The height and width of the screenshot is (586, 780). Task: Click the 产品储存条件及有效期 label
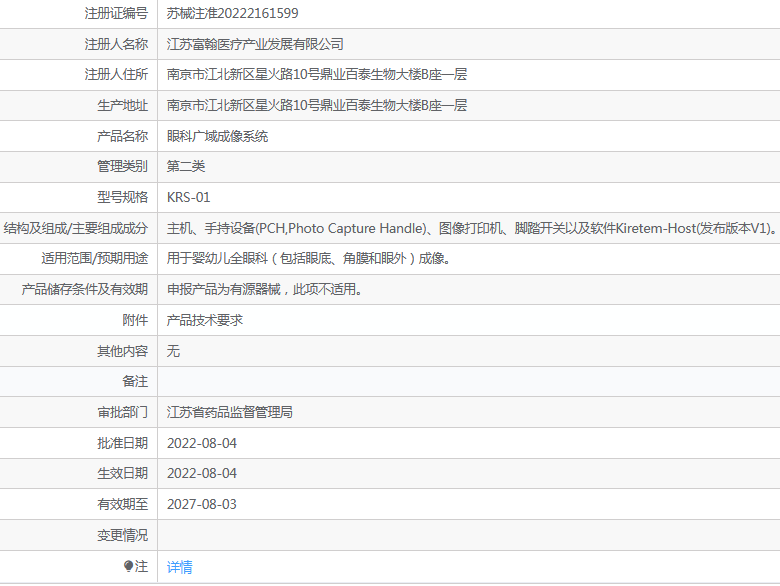coord(85,290)
